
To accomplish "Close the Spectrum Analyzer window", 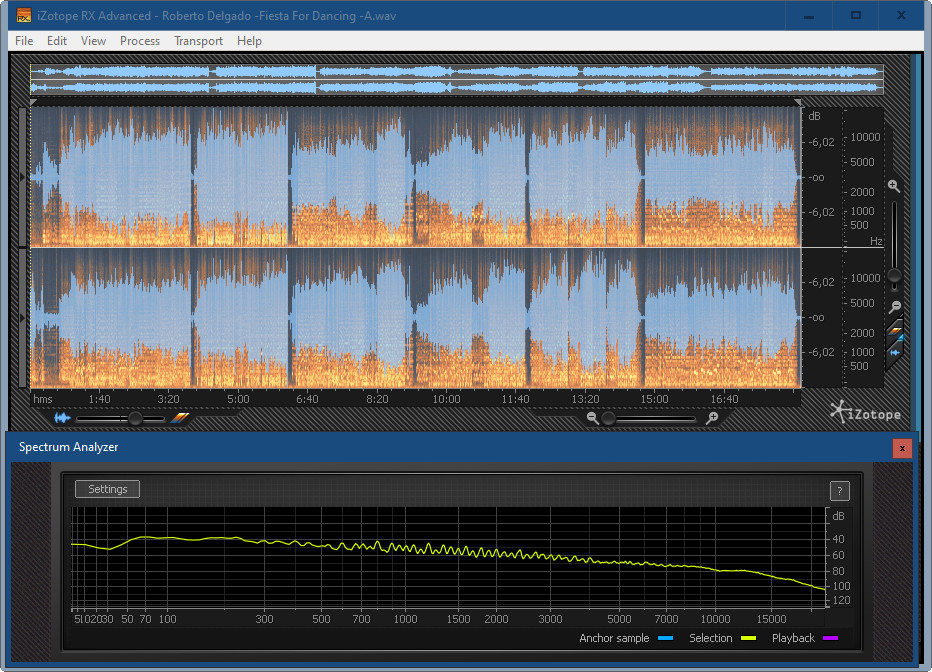I will (x=902, y=448).
